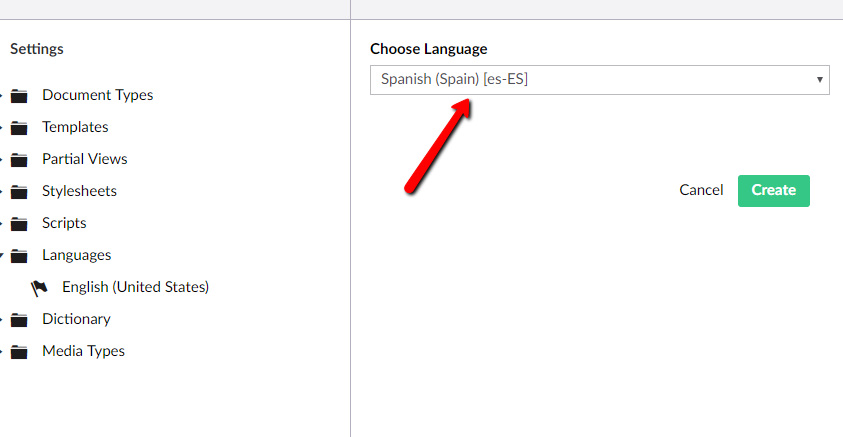Click the green Create button

click(774, 190)
